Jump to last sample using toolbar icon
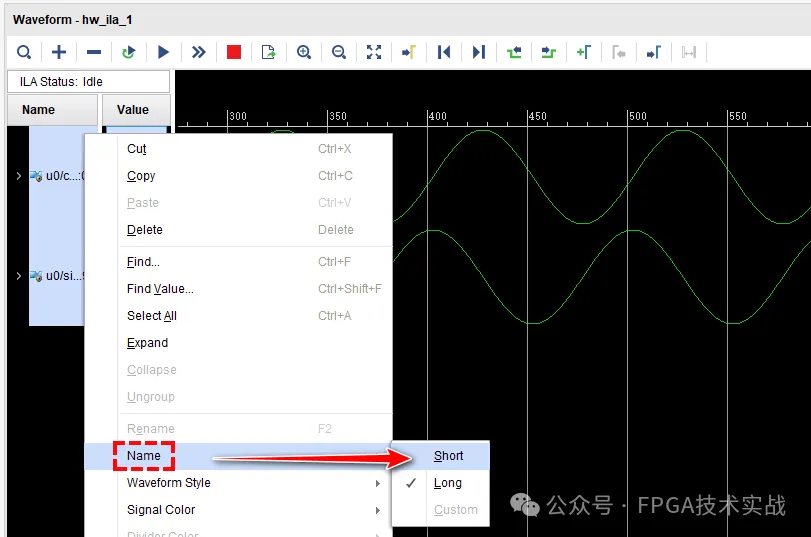811x537 pixels. [479, 52]
